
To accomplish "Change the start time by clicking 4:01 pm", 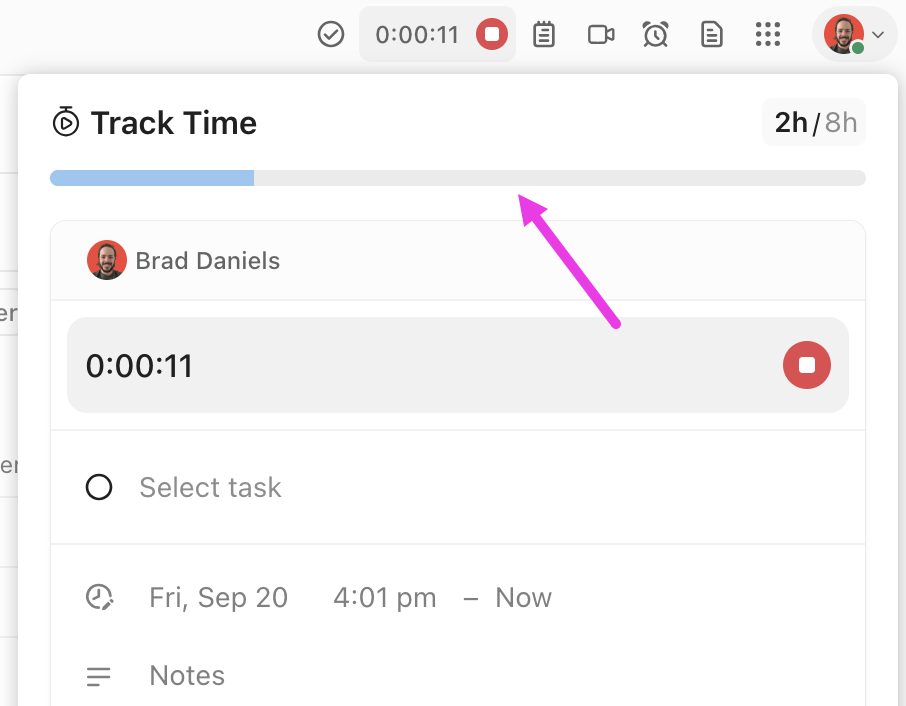I will pyautogui.click(x=384, y=597).
